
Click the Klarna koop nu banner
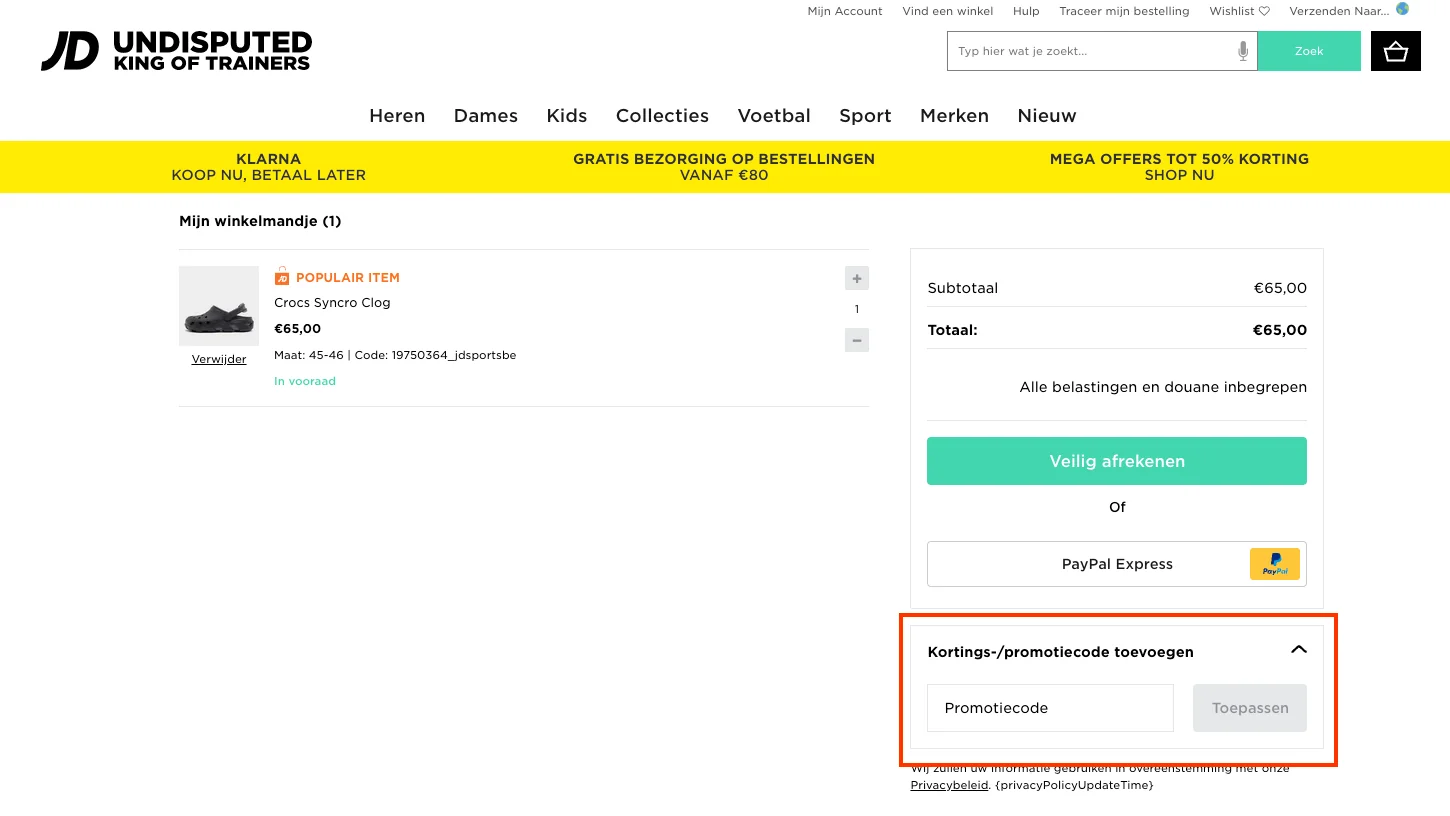(268, 167)
